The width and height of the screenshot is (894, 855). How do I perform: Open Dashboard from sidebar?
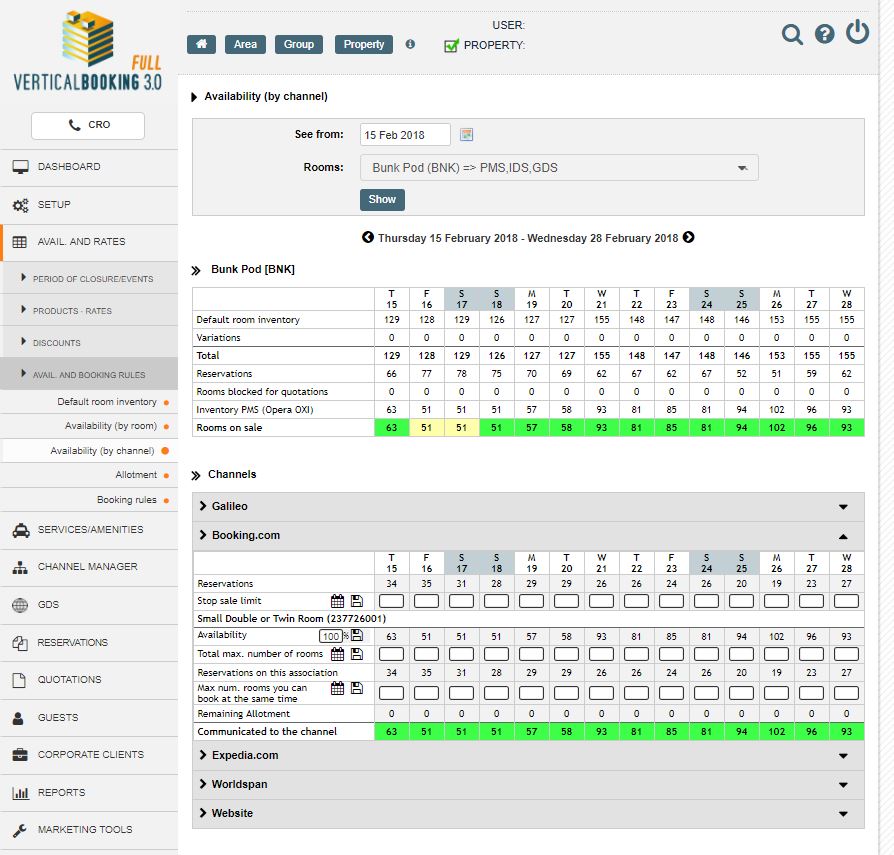pos(89,167)
